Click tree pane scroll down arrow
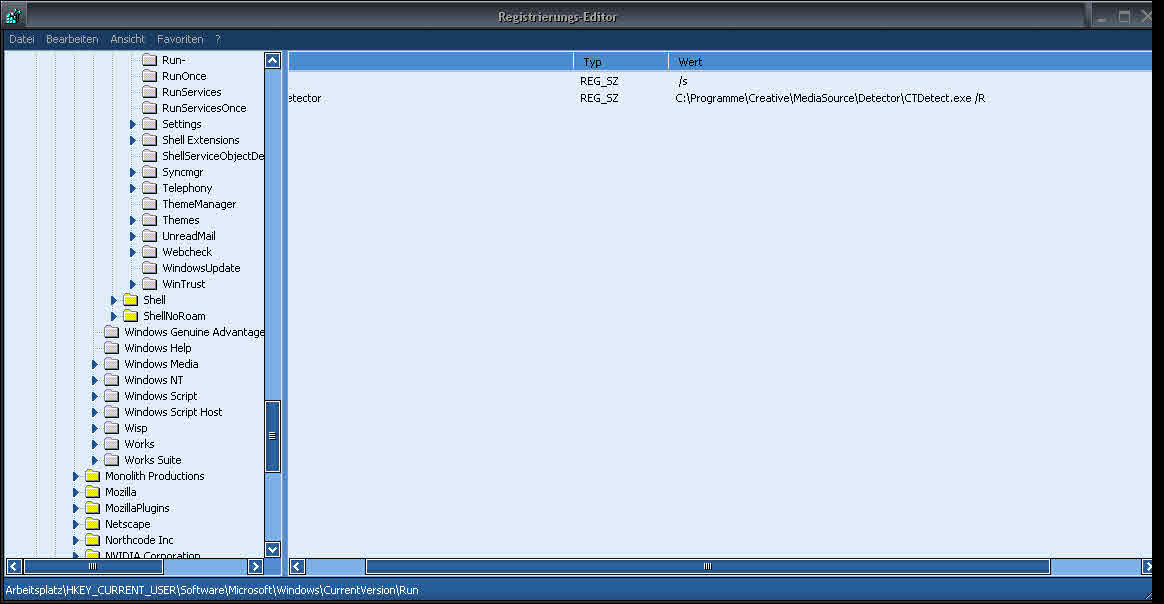This screenshot has width=1164, height=604. point(272,549)
